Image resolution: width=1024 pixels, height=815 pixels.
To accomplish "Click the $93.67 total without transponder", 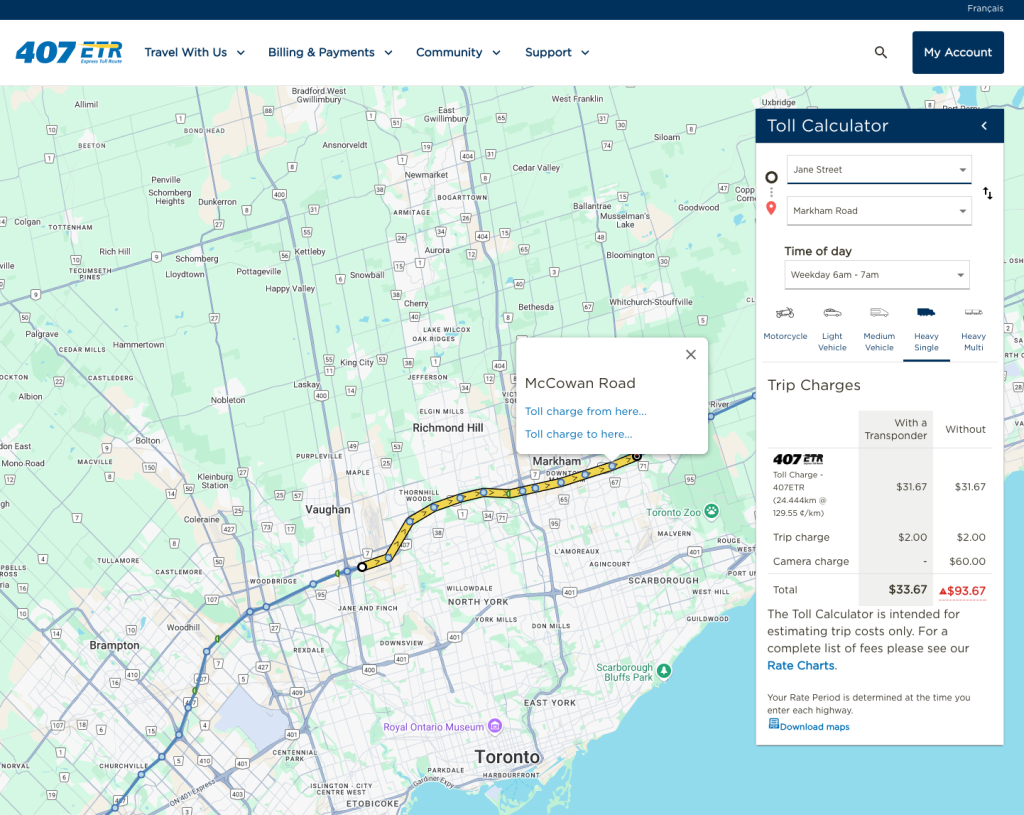I will 967,591.
